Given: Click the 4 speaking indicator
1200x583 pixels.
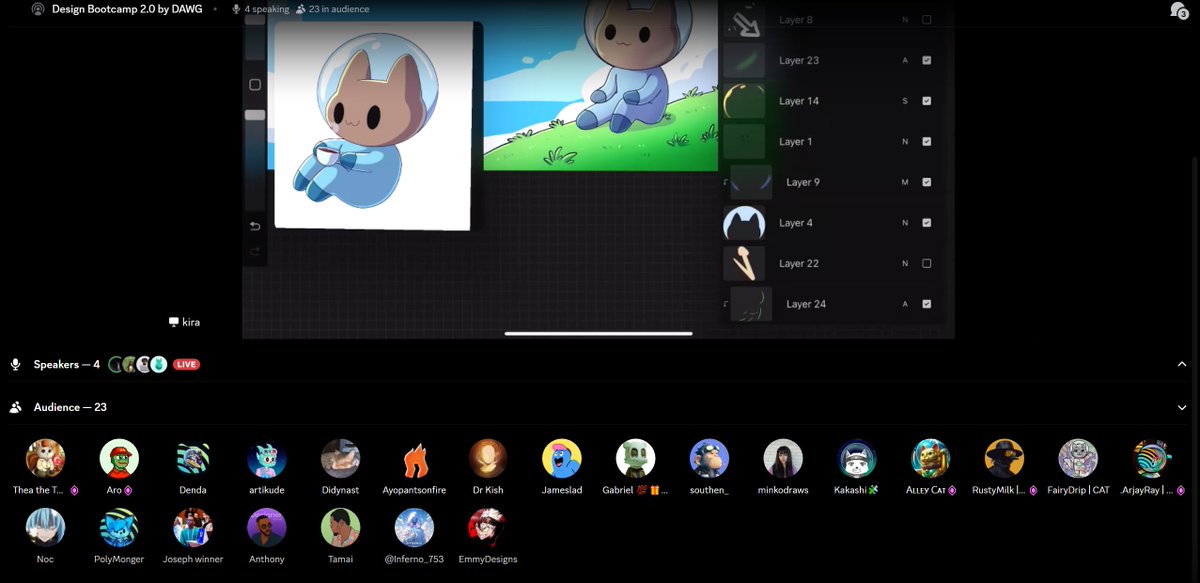Looking at the screenshot, I should coord(260,9).
